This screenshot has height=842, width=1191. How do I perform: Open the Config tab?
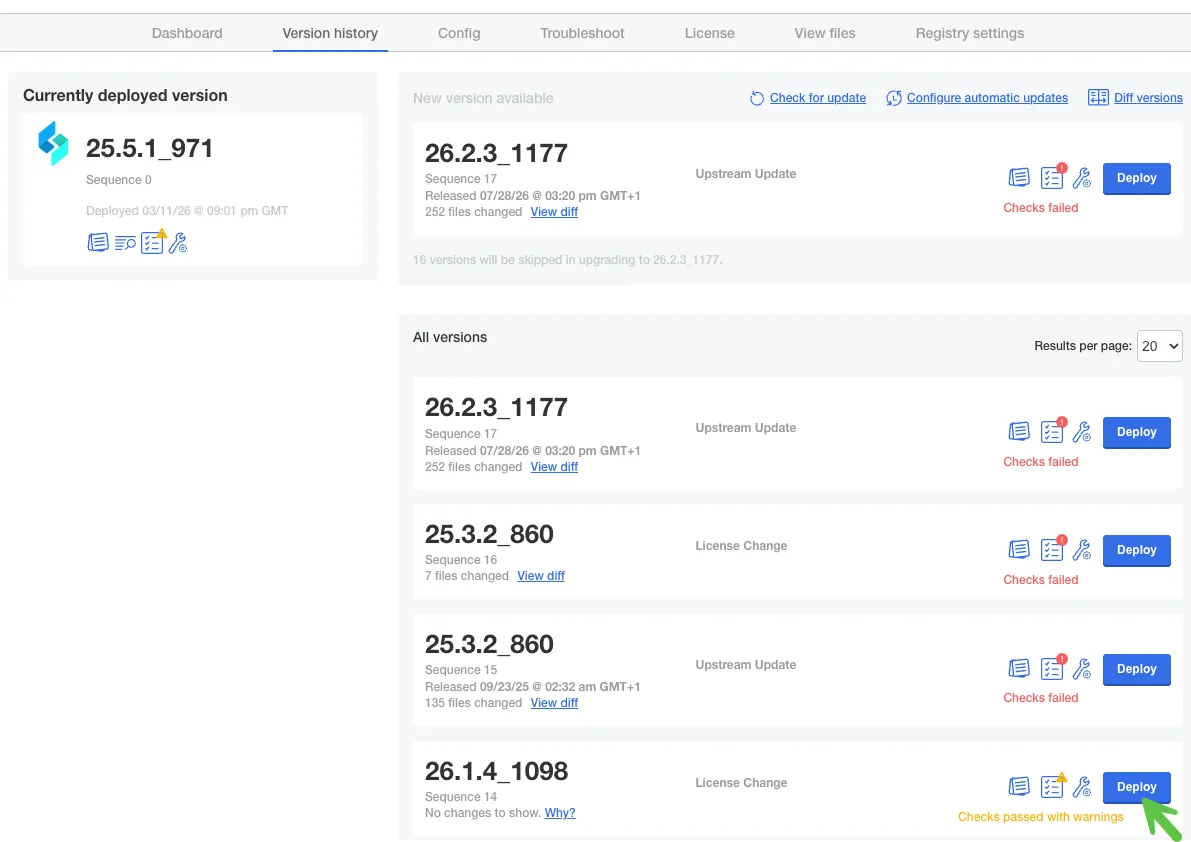(x=459, y=33)
